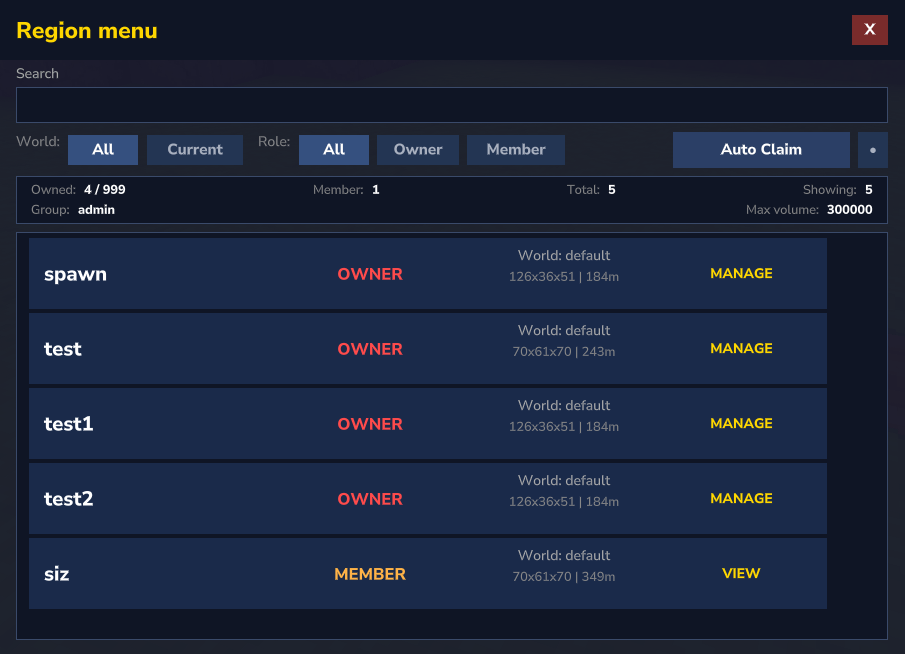905x654 pixels.
Task: Filter regions by Member role
Action: click(516, 150)
